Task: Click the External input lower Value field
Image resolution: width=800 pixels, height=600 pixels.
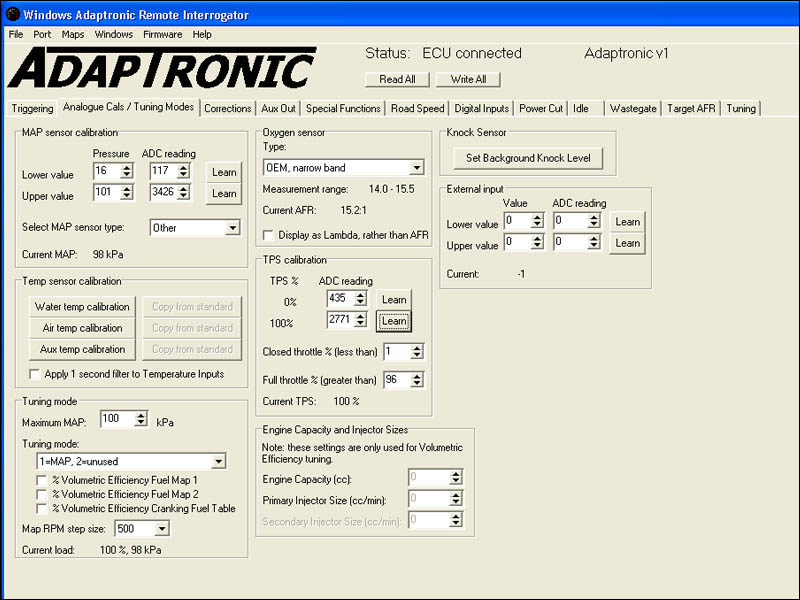Action: point(517,220)
